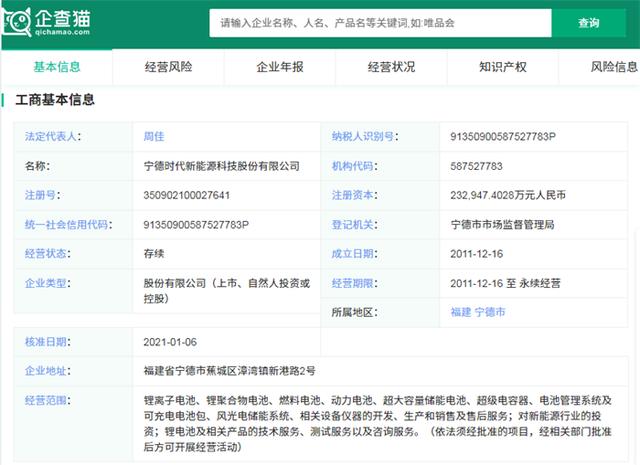Go to the 经营状况 tab
This screenshot has width=640, height=465.
pyautogui.click(x=391, y=67)
